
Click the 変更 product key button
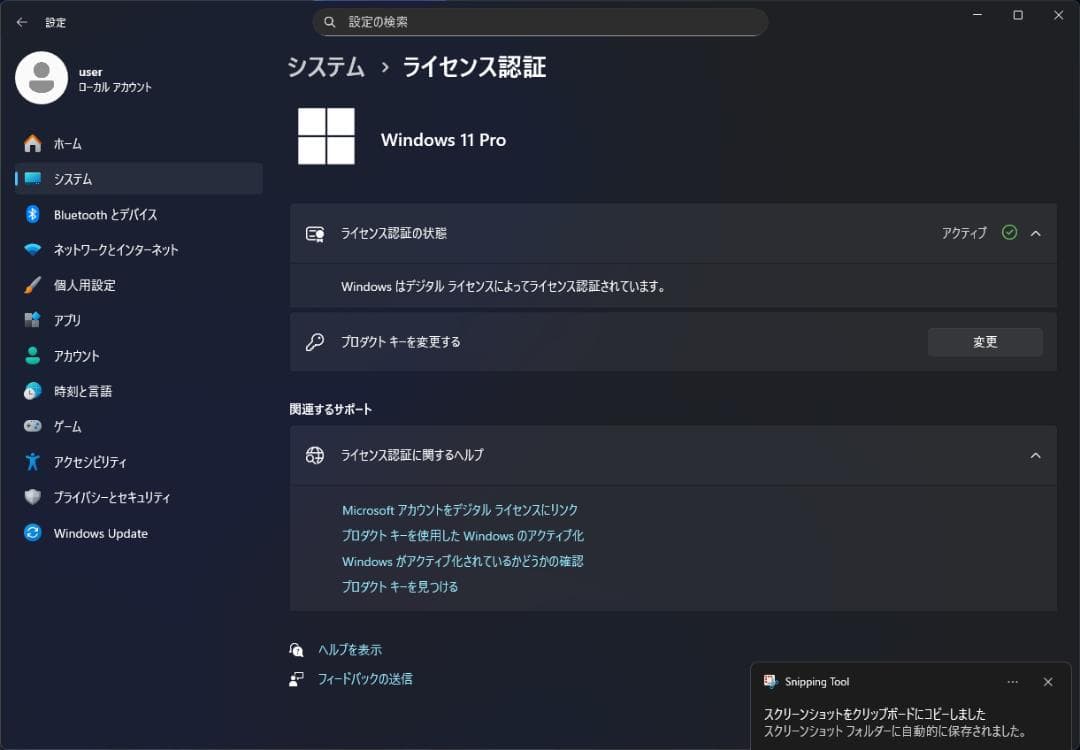click(x=984, y=341)
